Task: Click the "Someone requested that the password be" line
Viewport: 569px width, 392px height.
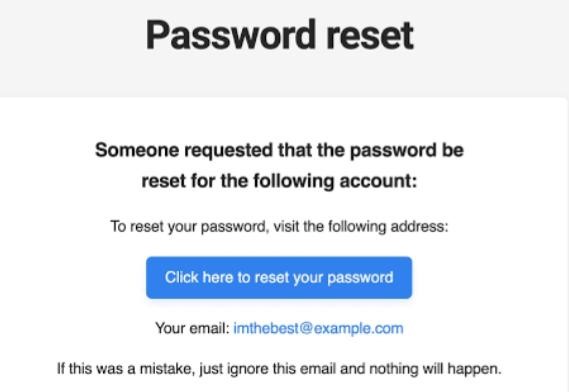Action: (279, 150)
